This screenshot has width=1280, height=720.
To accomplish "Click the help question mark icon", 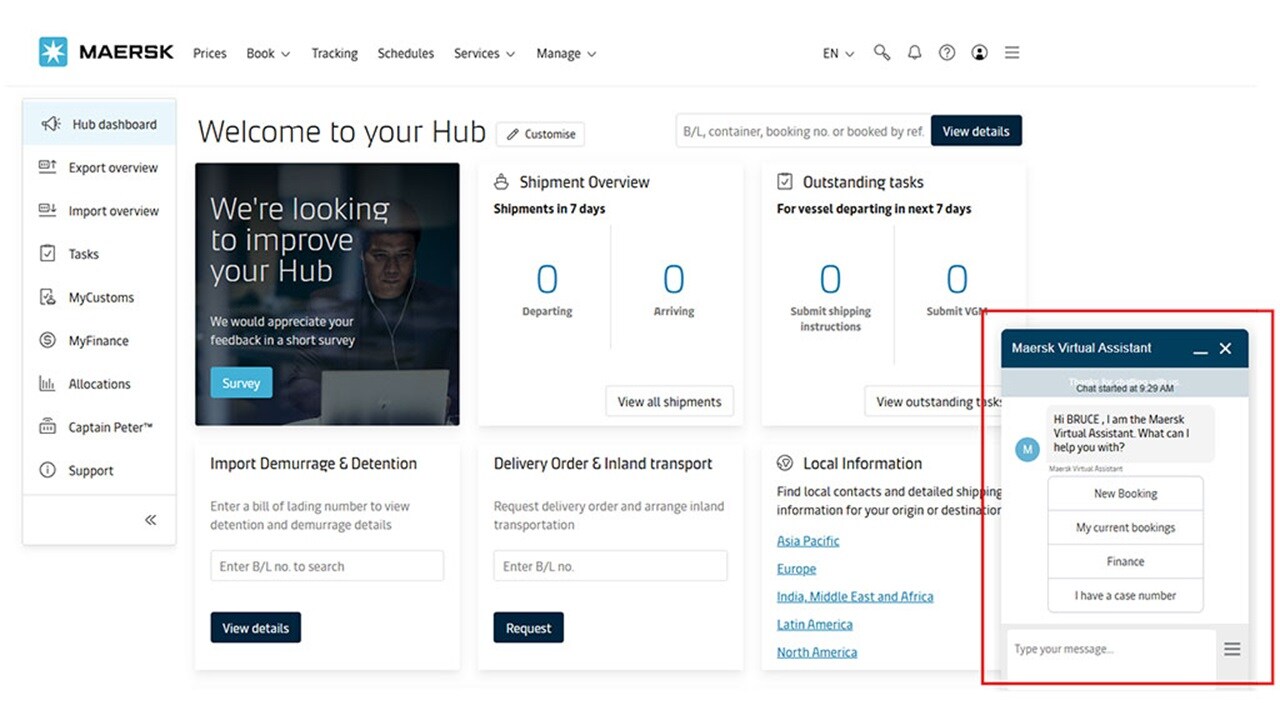I will point(947,53).
